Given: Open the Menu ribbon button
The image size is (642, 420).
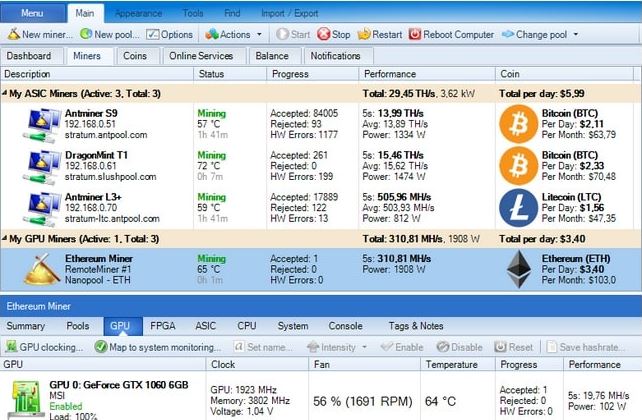Looking at the screenshot, I should point(33,13).
